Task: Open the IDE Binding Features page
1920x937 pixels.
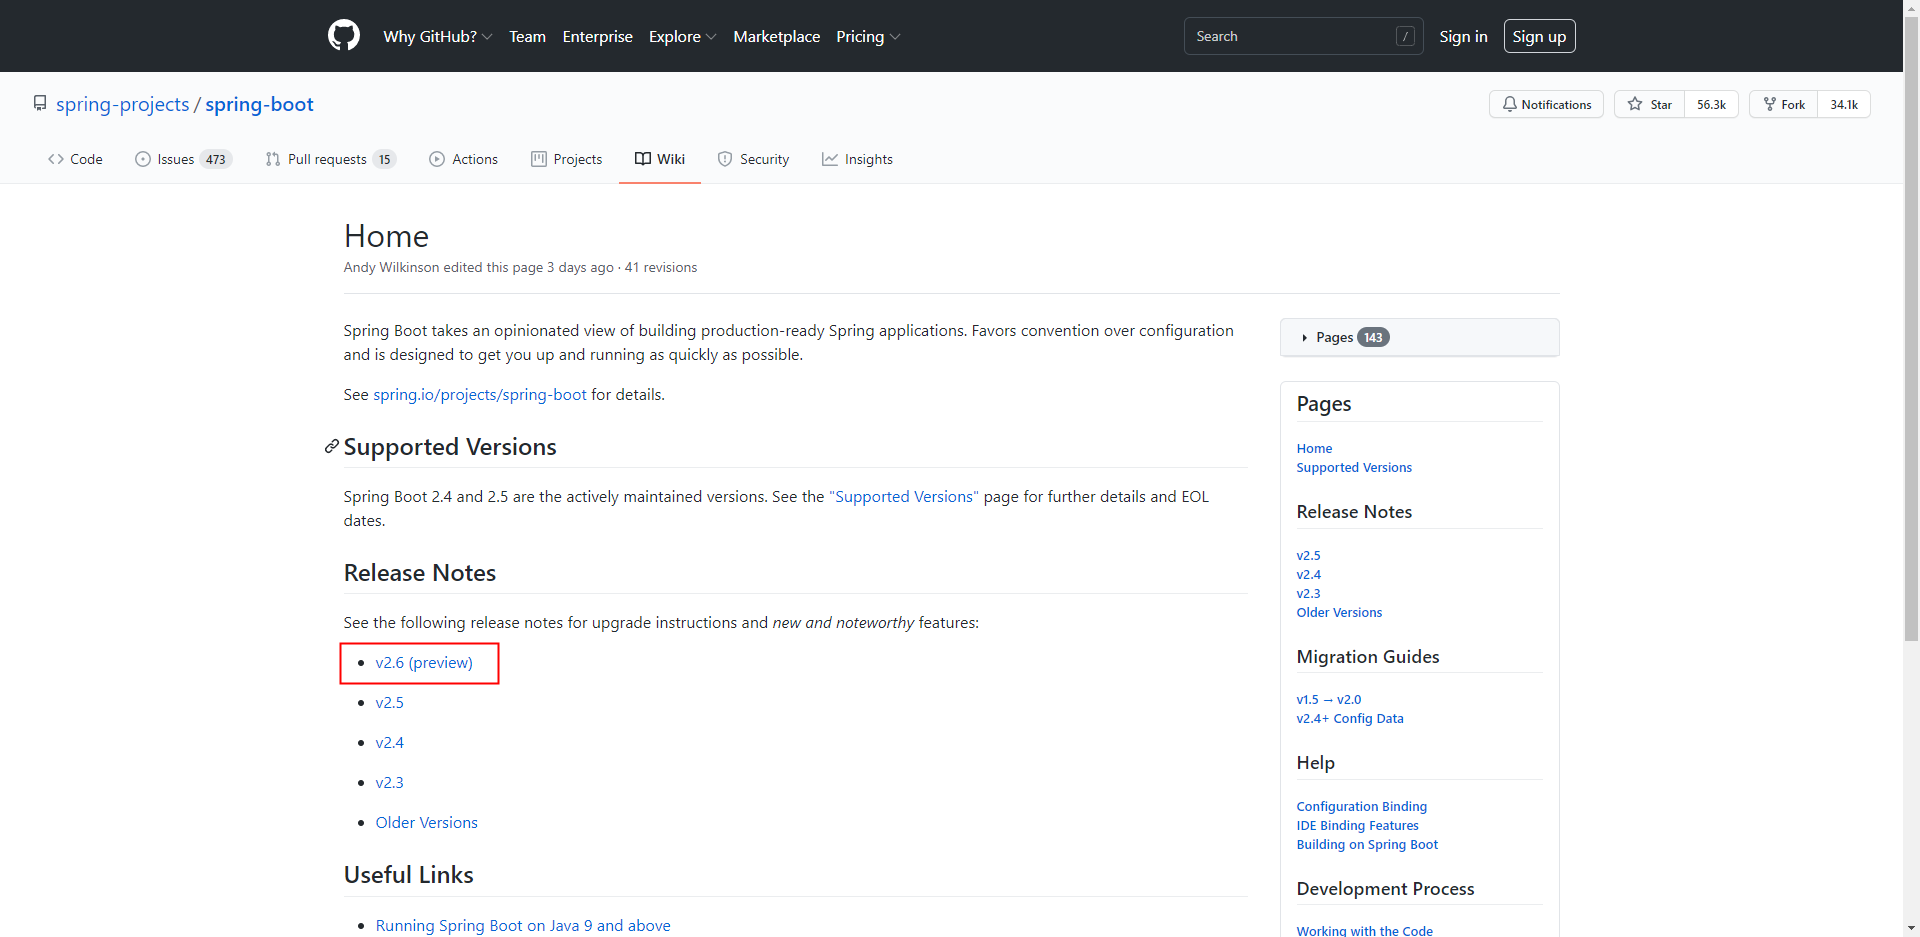Action: [1358, 826]
